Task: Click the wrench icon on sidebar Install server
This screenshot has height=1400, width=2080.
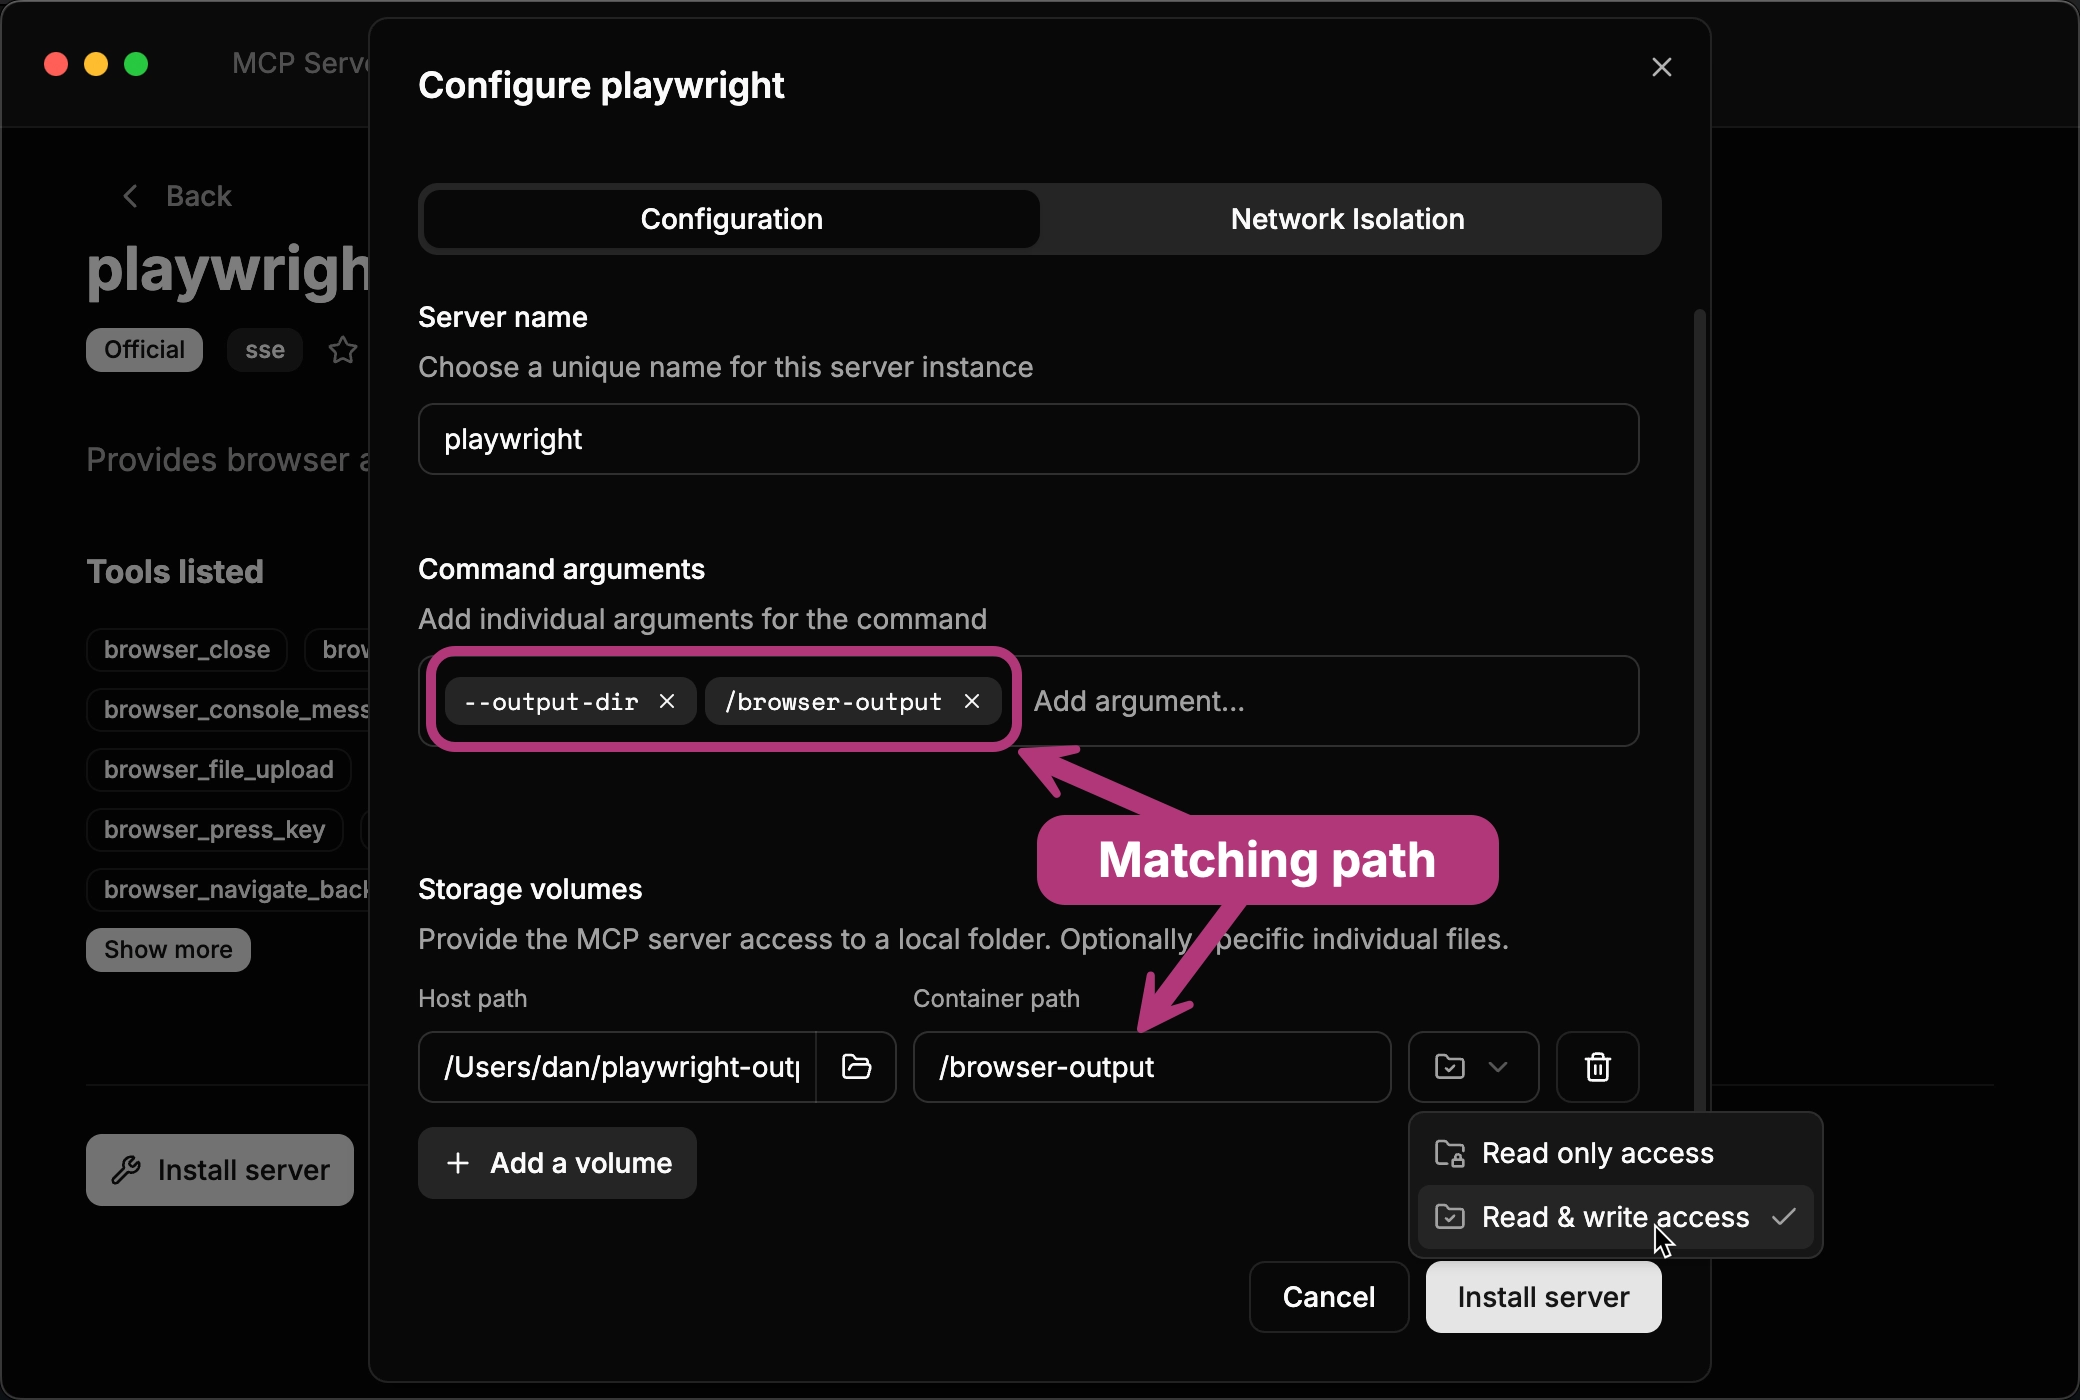Action: tap(128, 1169)
